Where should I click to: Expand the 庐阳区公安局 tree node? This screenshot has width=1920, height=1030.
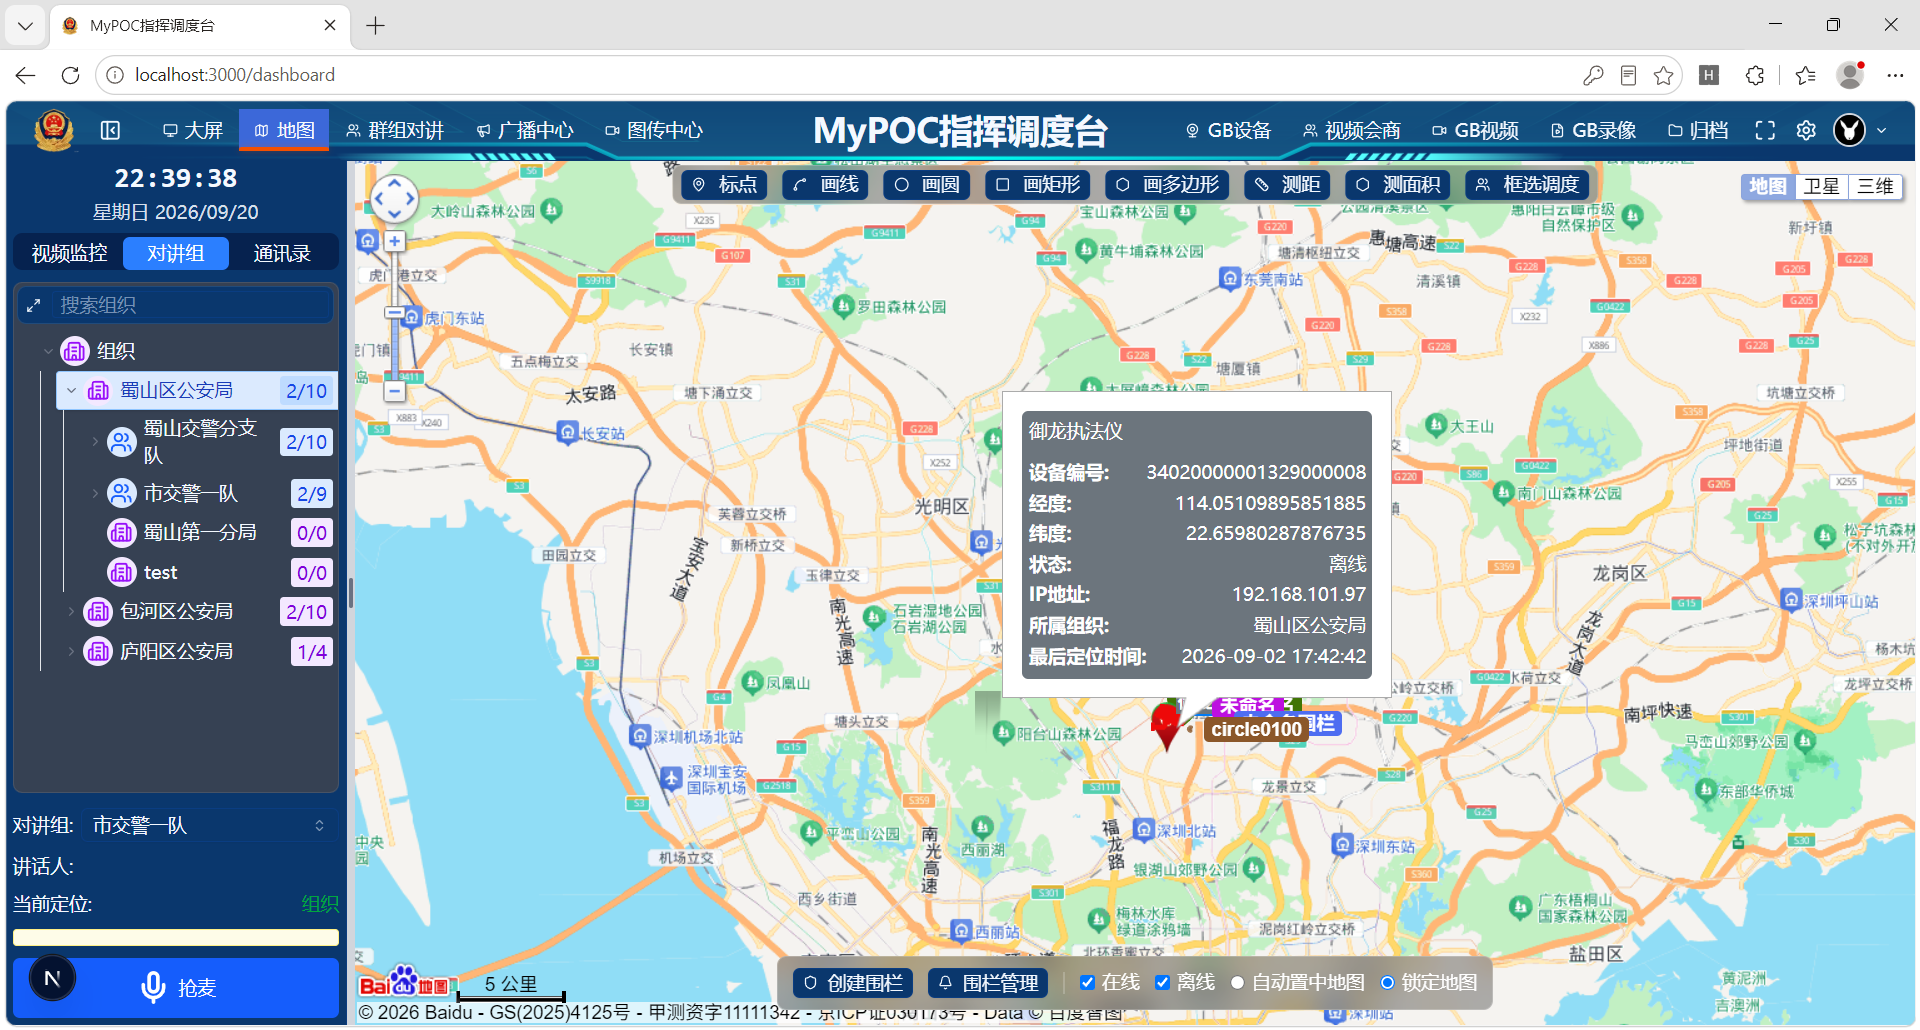[71, 652]
